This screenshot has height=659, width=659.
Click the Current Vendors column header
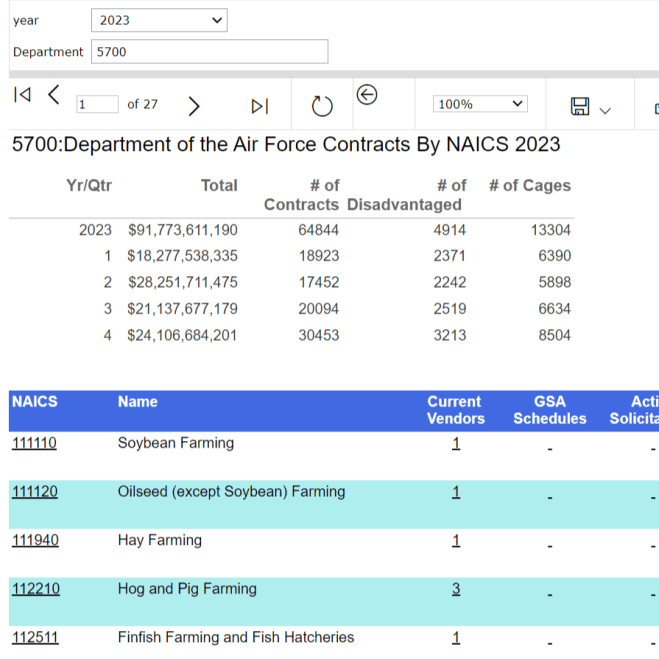456,410
